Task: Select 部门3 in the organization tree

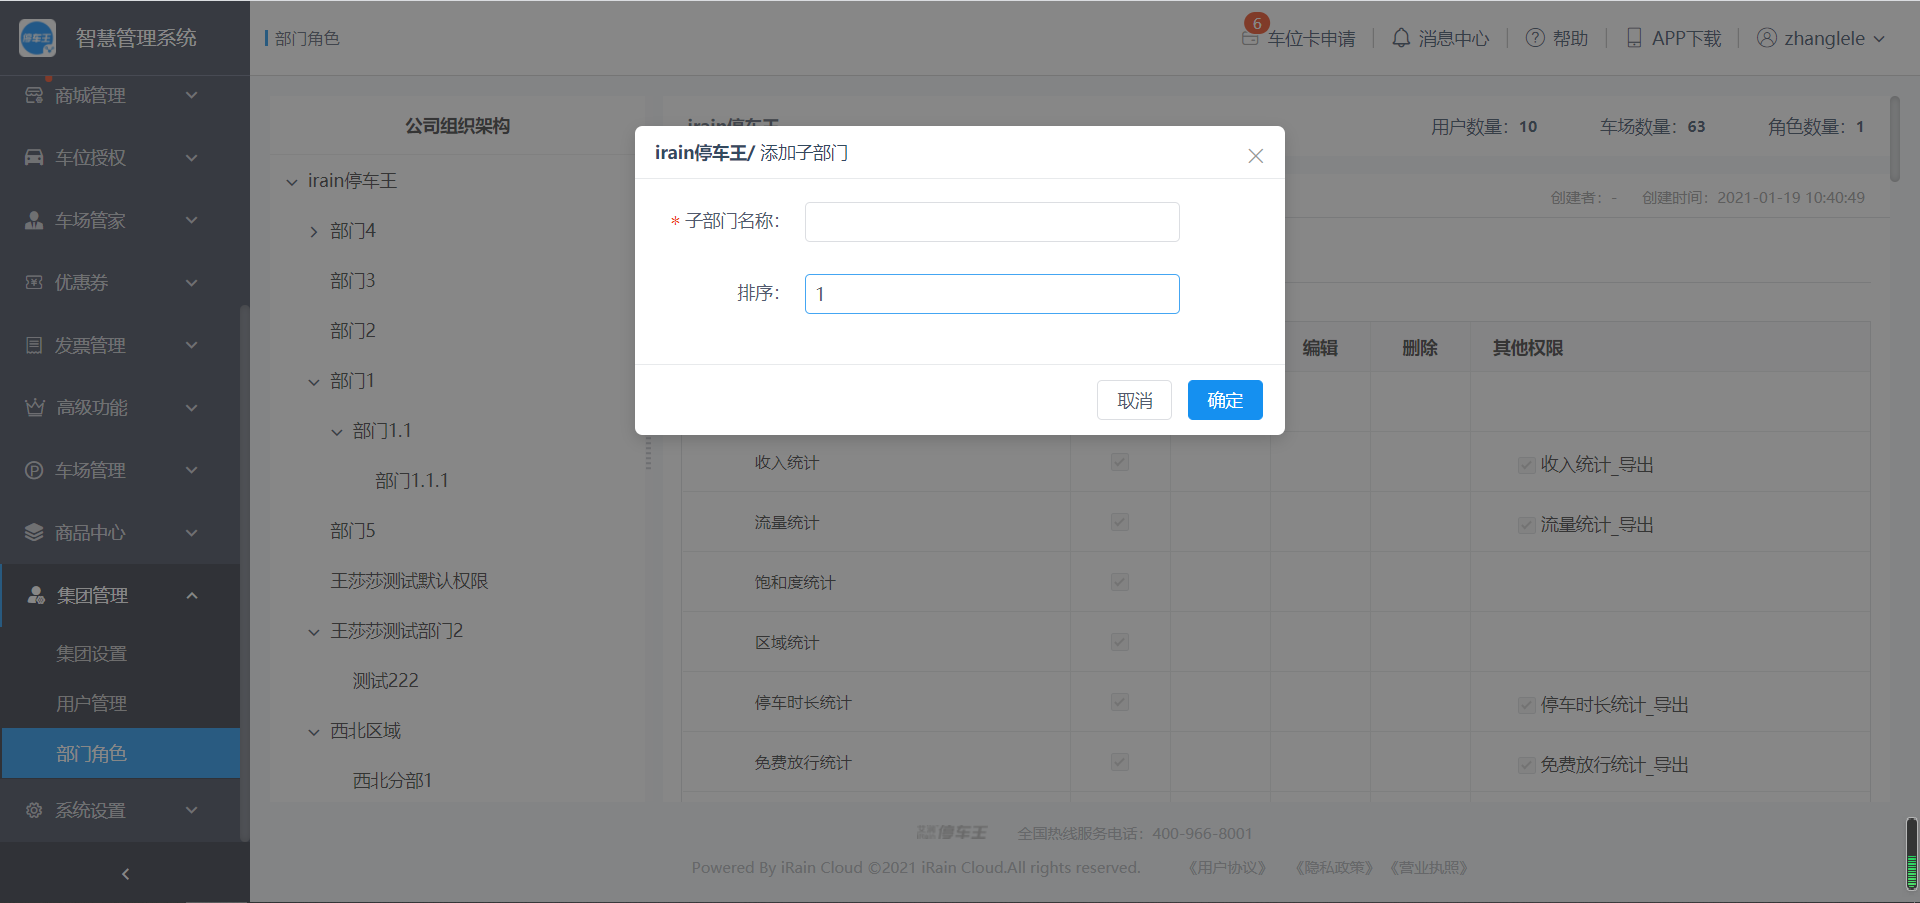Action: pyautogui.click(x=353, y=281)
